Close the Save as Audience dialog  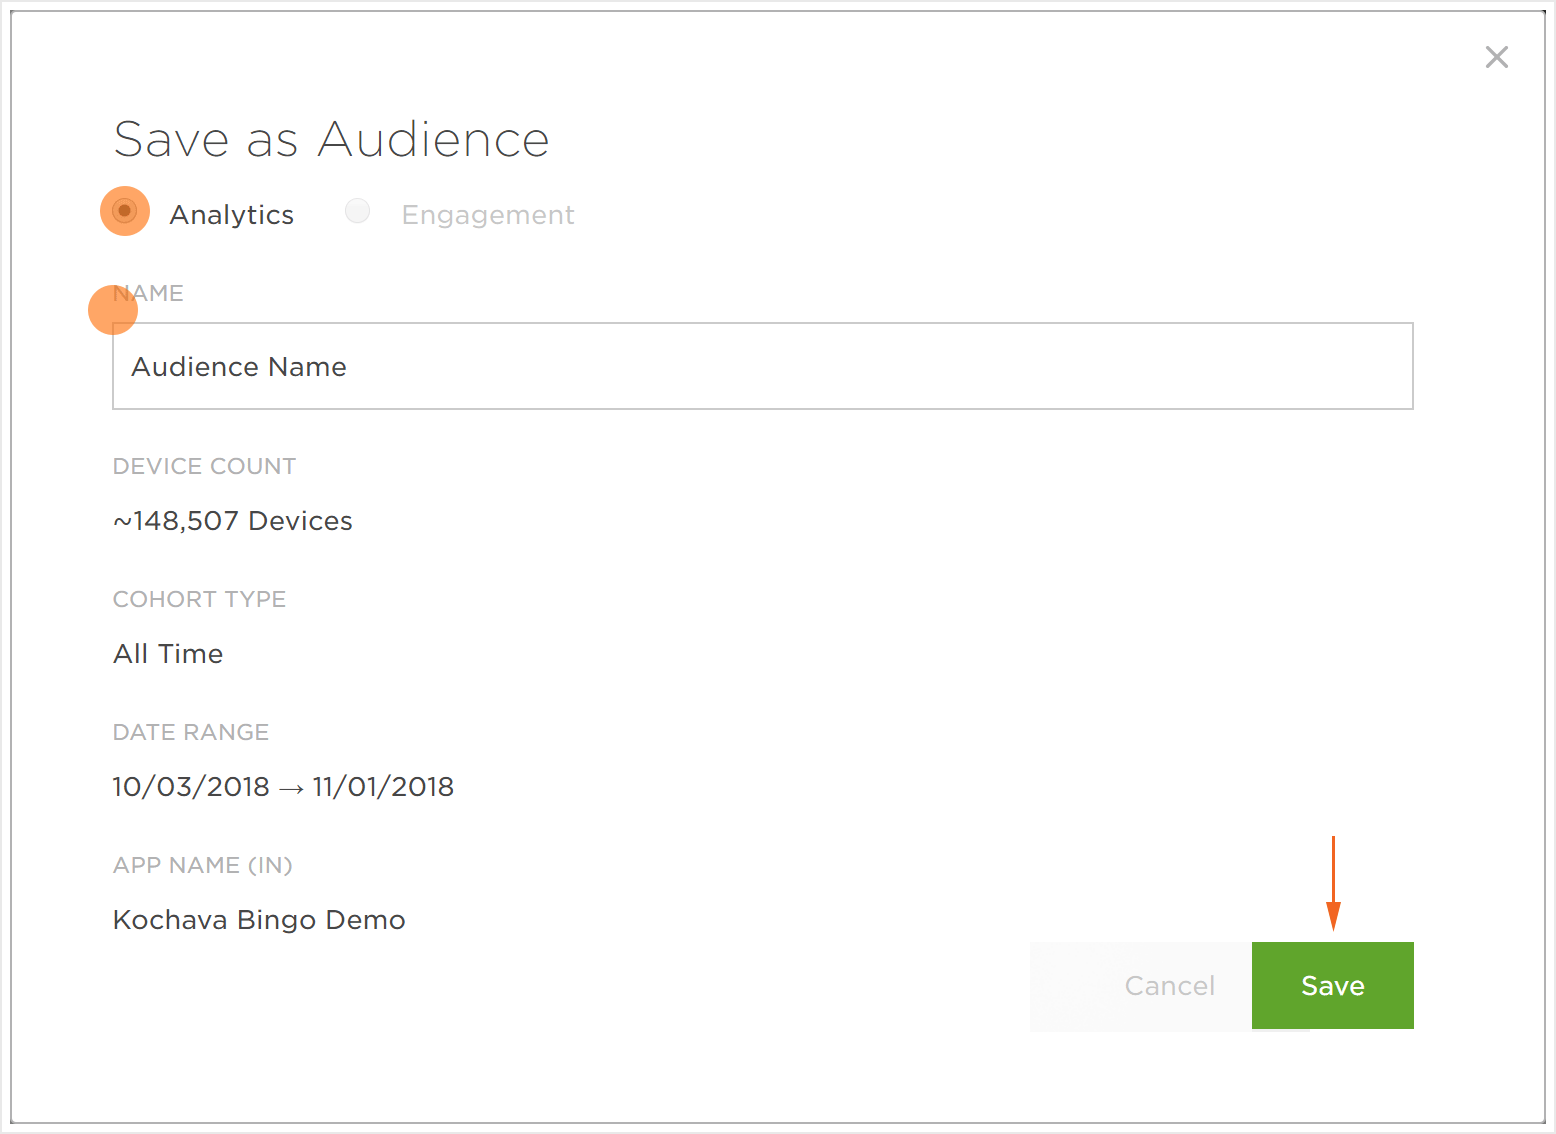[x=1496, y=57]
